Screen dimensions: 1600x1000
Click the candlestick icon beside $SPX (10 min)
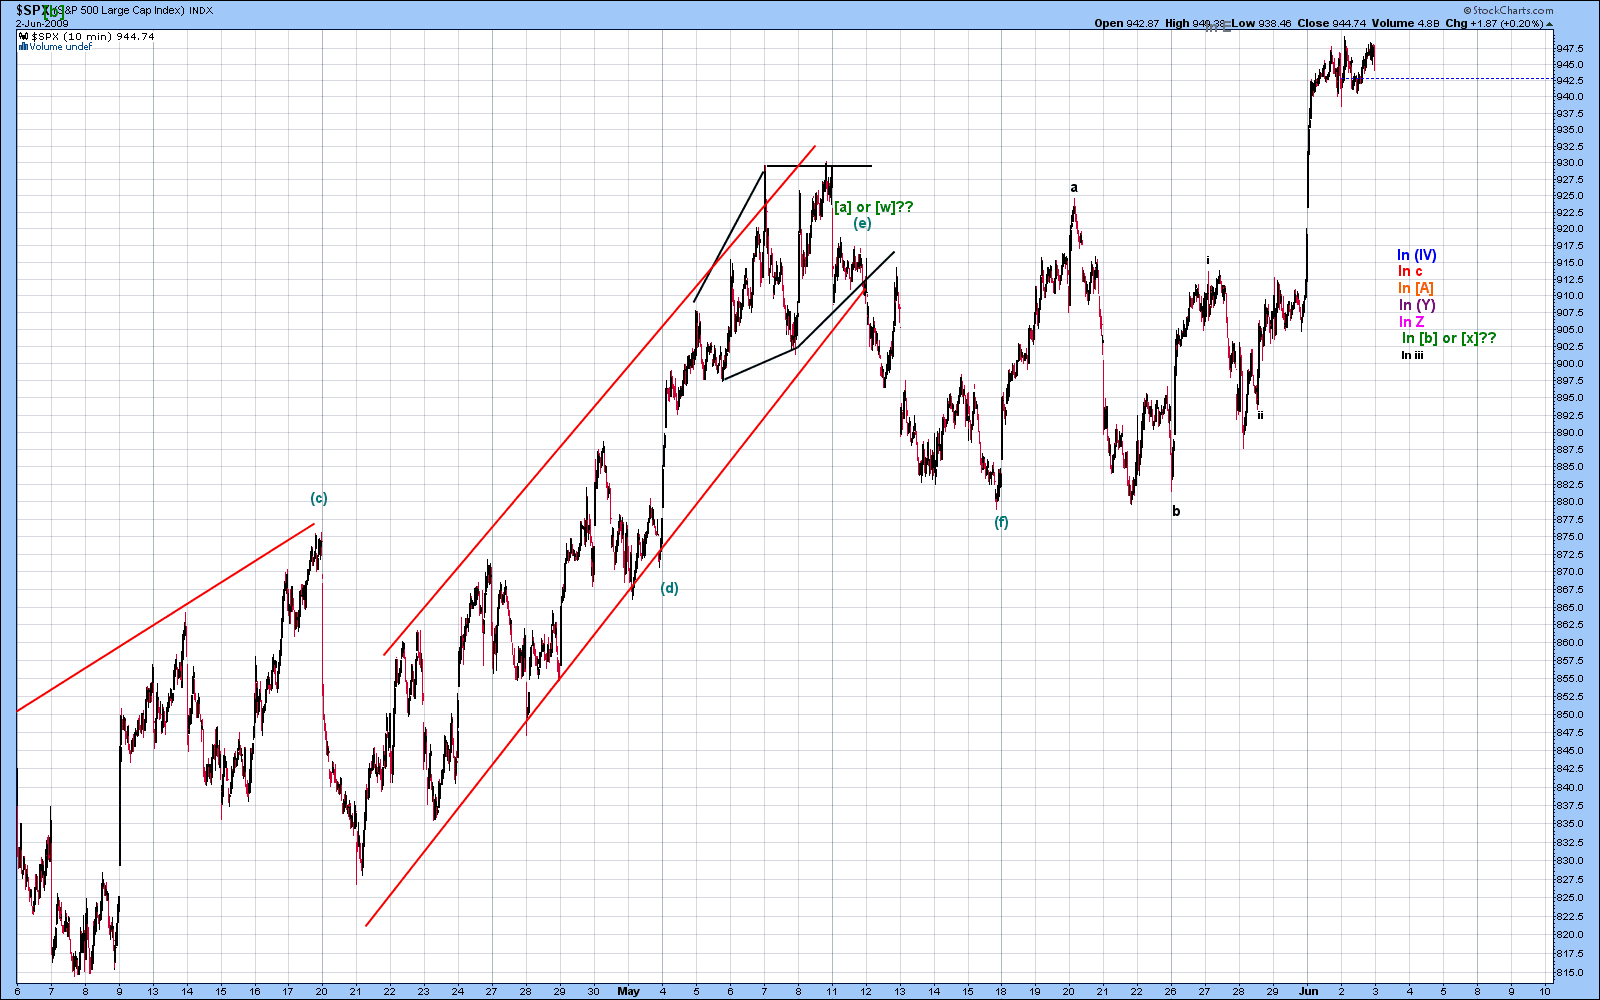tap(23, 37)
